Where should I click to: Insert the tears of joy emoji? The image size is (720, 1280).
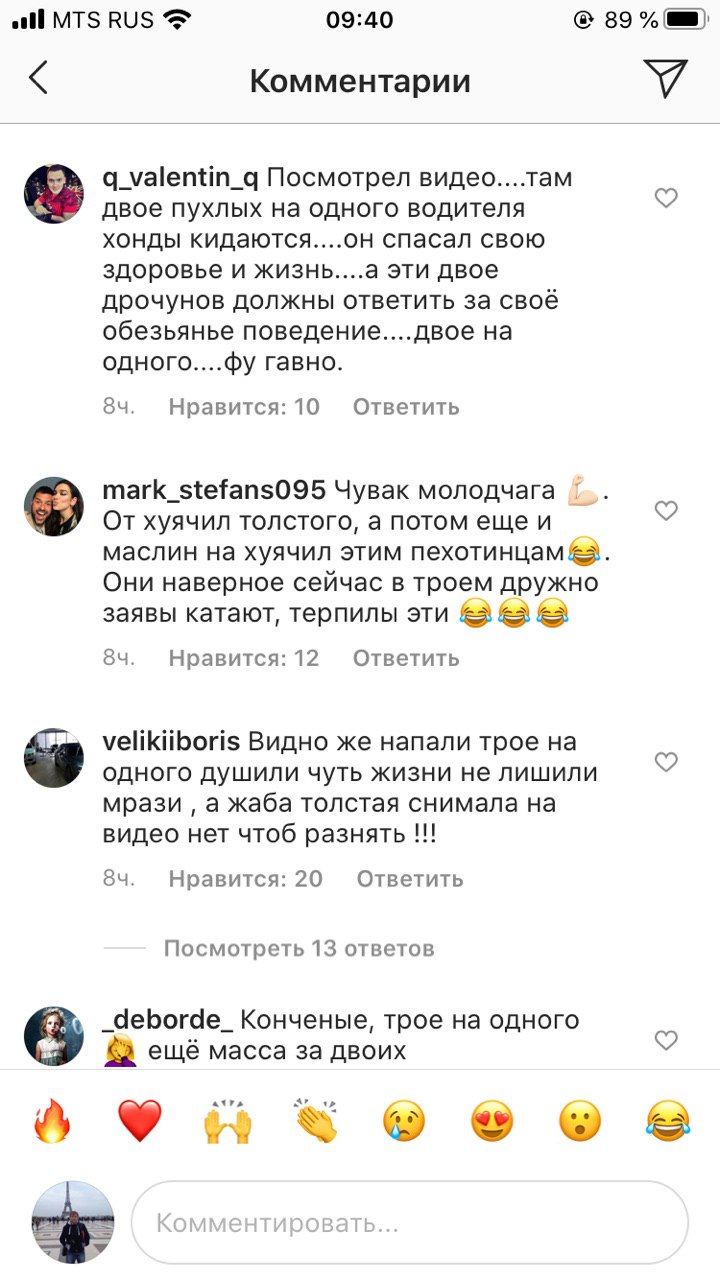point(668,1121)
